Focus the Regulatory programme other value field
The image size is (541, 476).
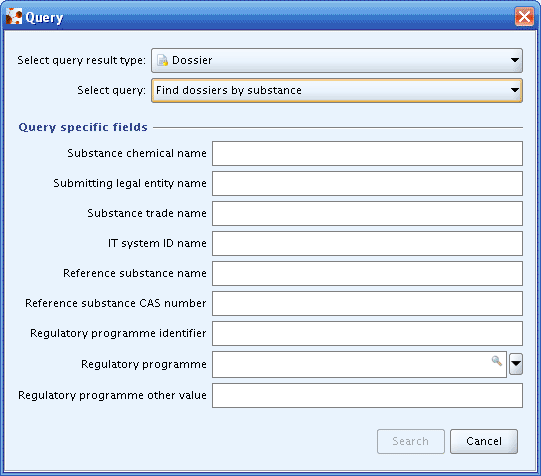(367, 395)
